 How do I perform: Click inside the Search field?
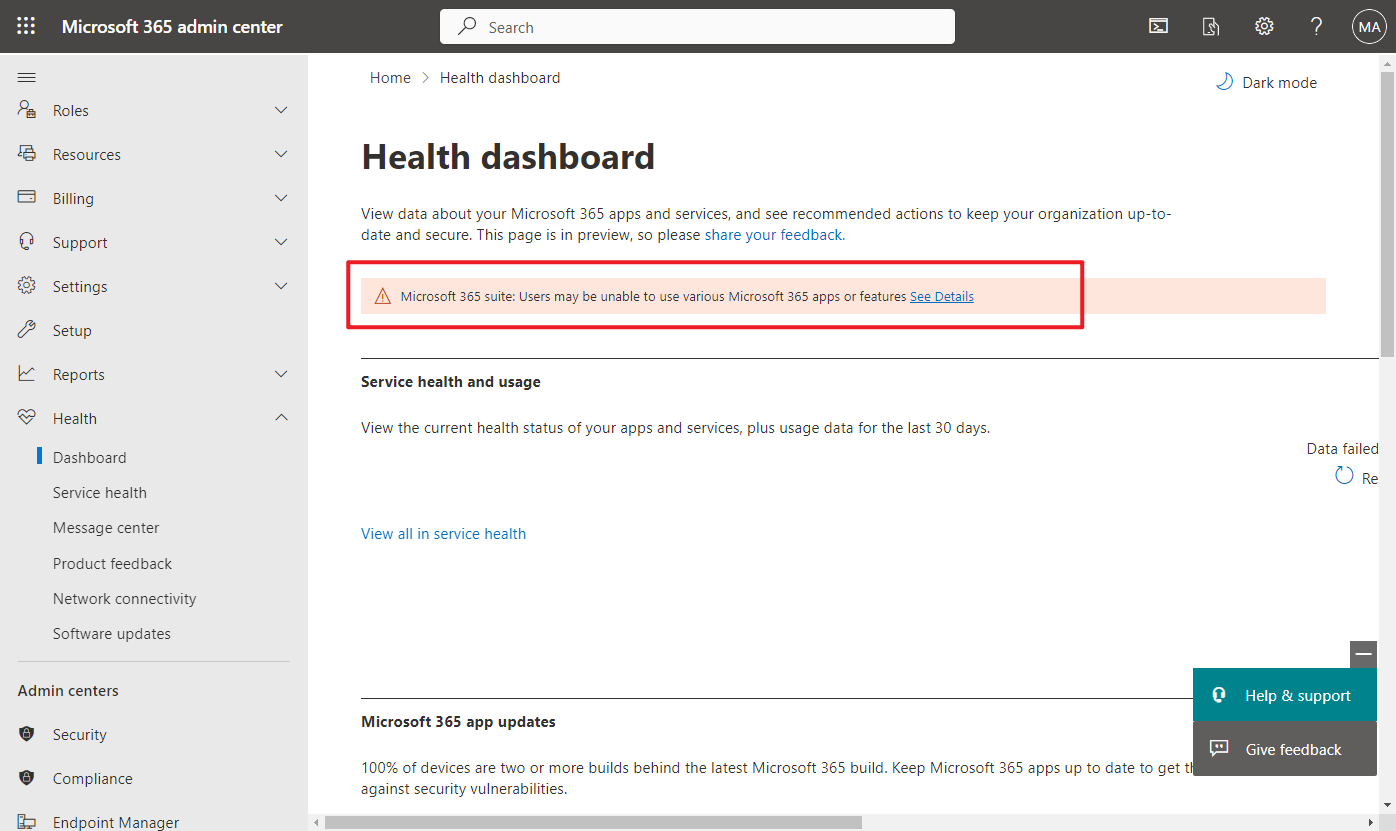(x=697, y=26)
